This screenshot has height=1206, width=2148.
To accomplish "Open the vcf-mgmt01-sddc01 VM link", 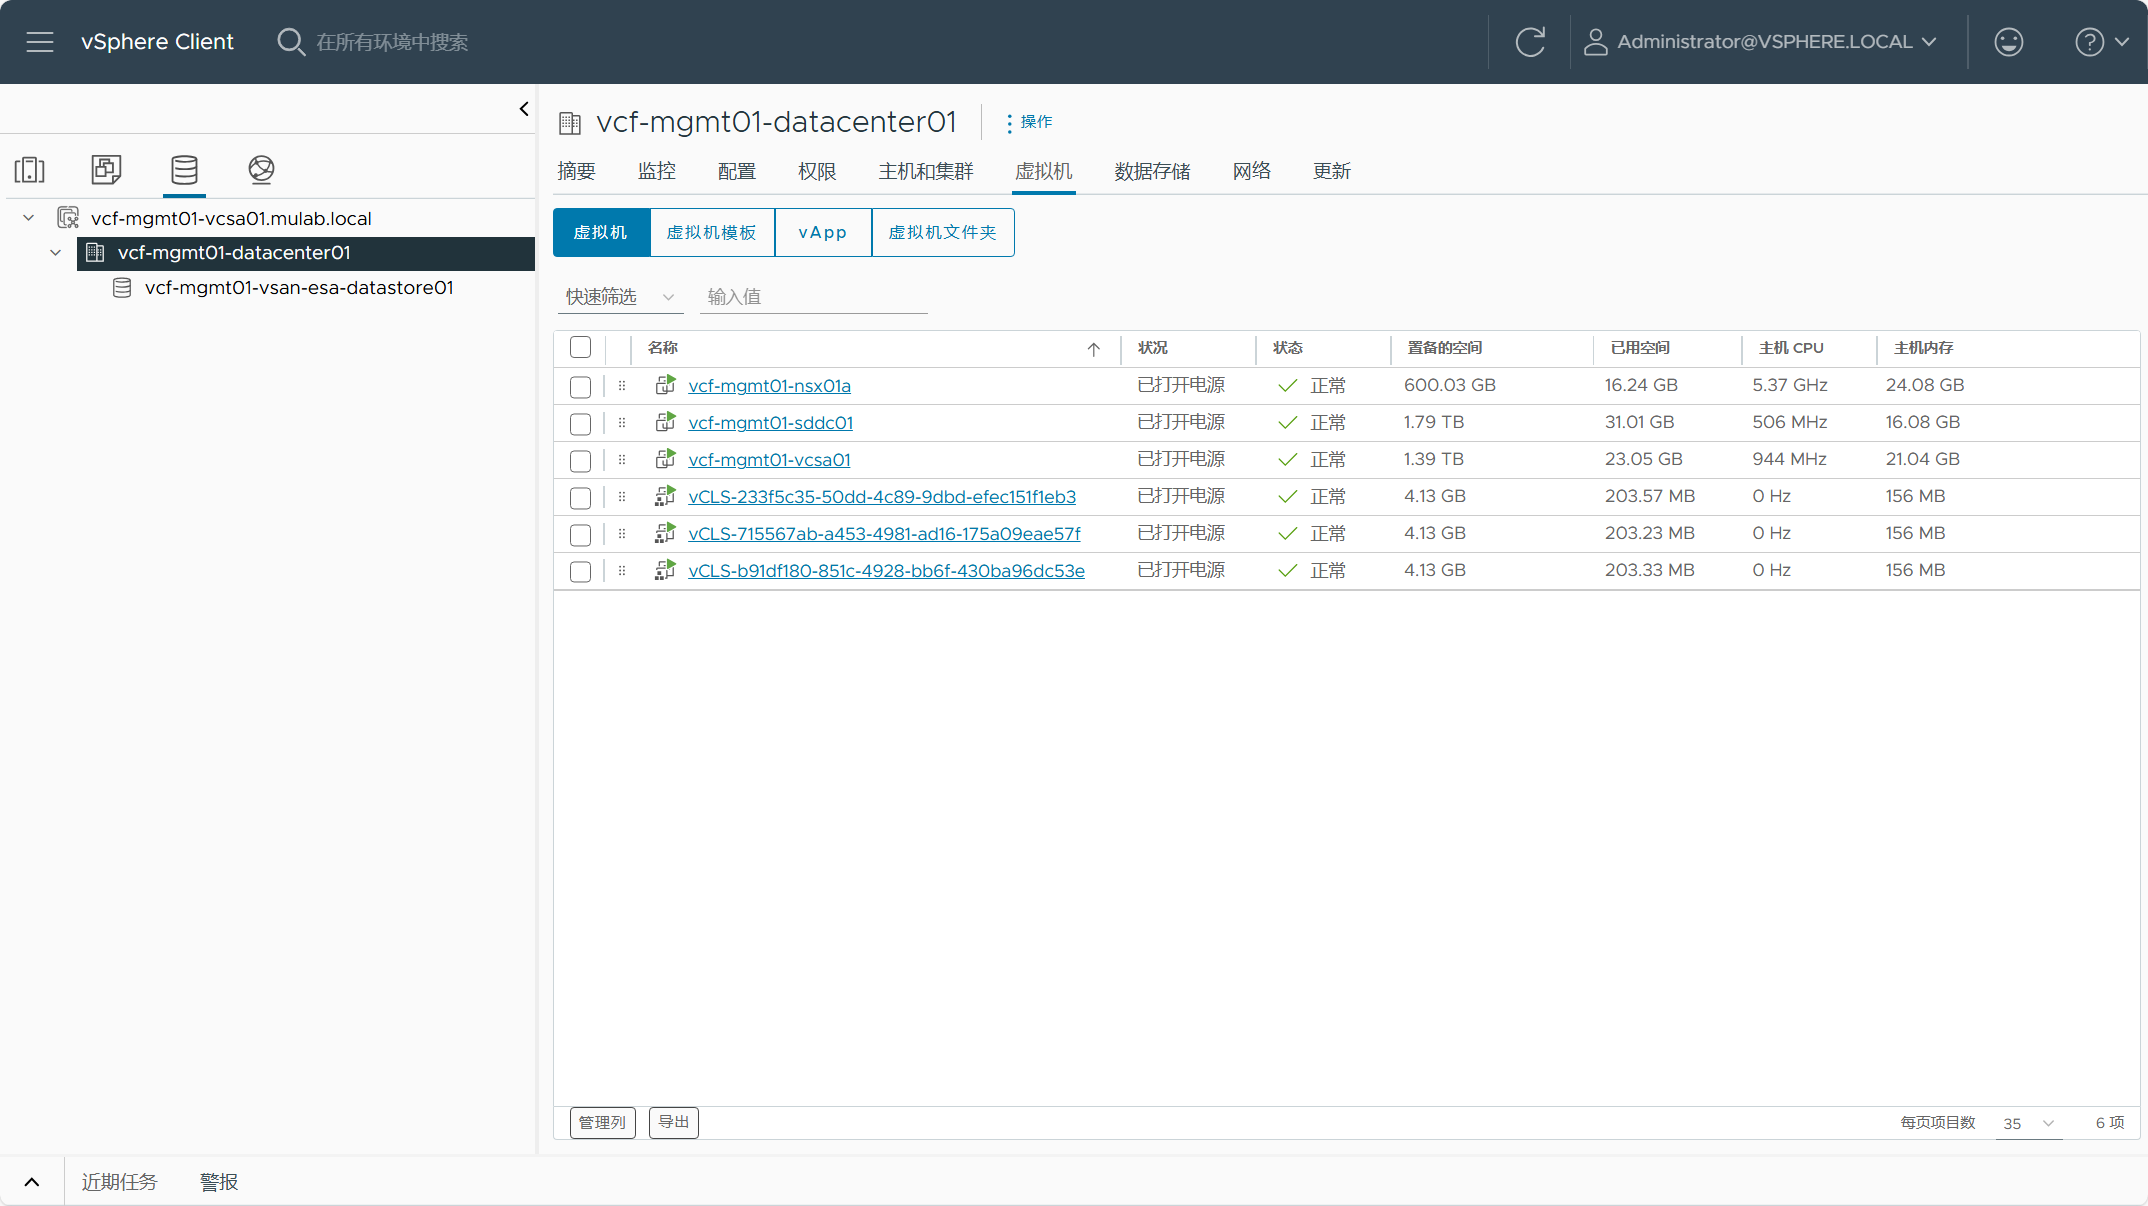I will 770,423.
